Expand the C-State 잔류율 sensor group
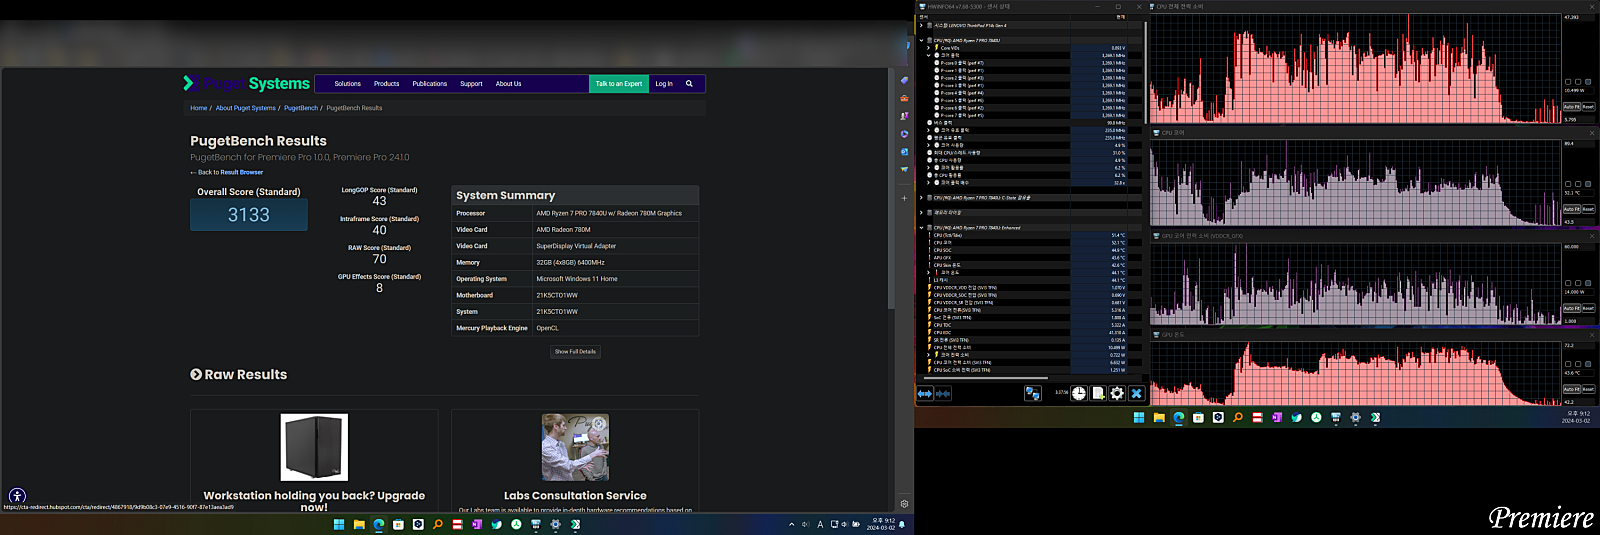Screen dimensions: 1600x535 pyautogui.click(x=921, y=197)
